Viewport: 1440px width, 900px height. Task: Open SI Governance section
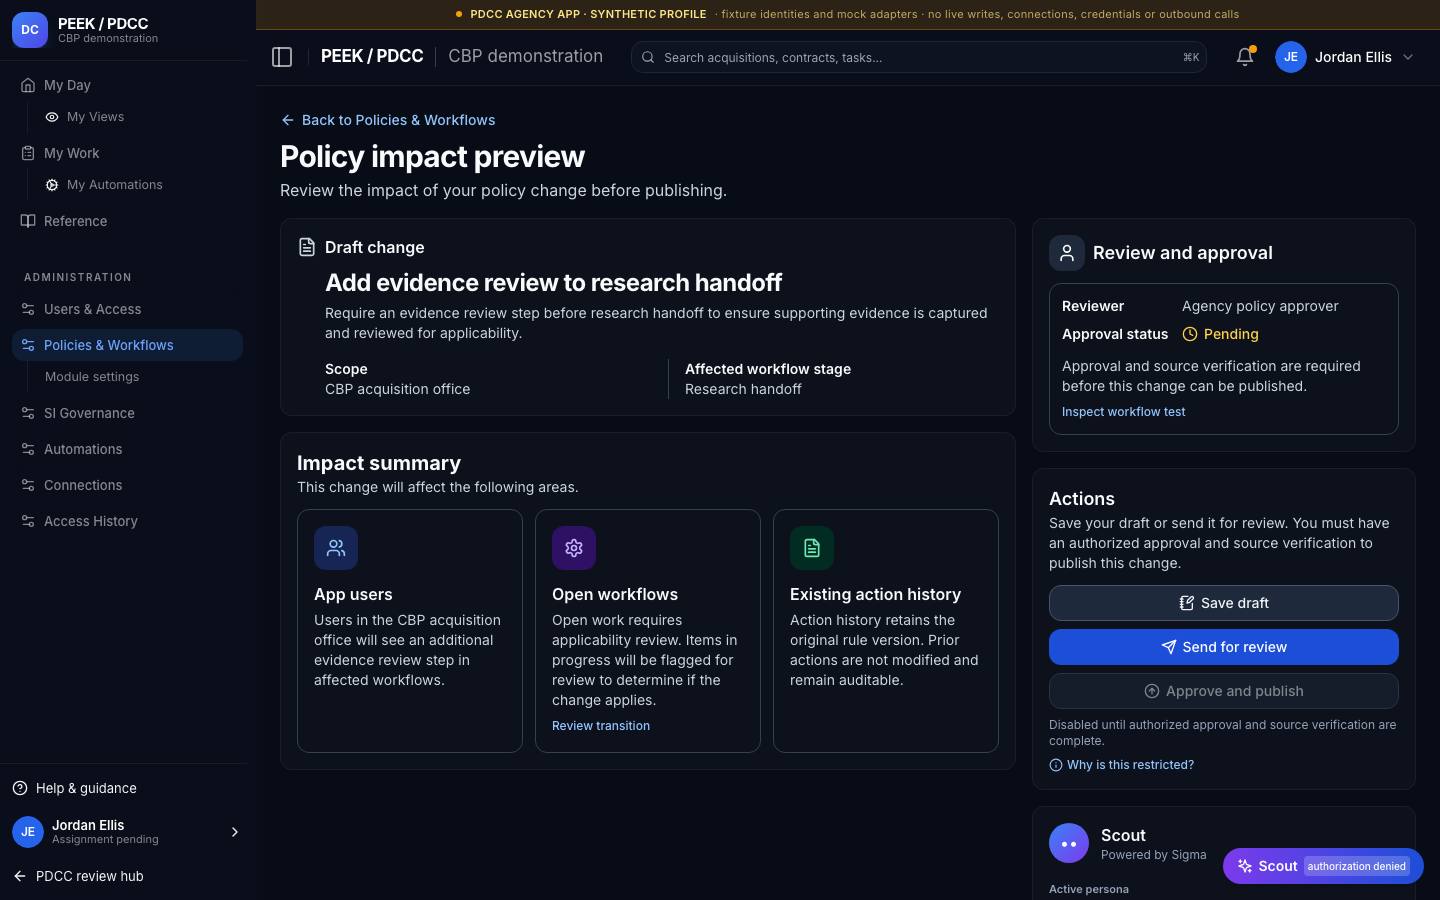127,413
